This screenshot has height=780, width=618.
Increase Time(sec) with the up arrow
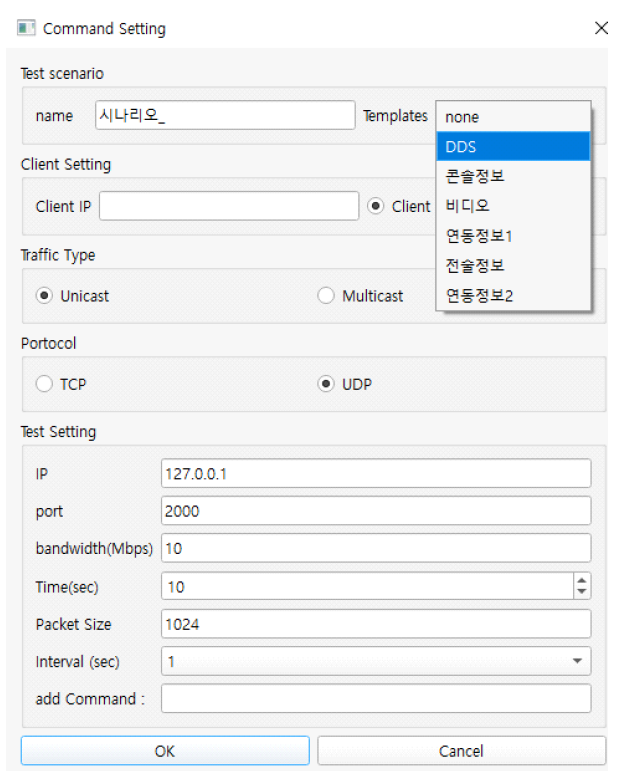click(582, 580)
